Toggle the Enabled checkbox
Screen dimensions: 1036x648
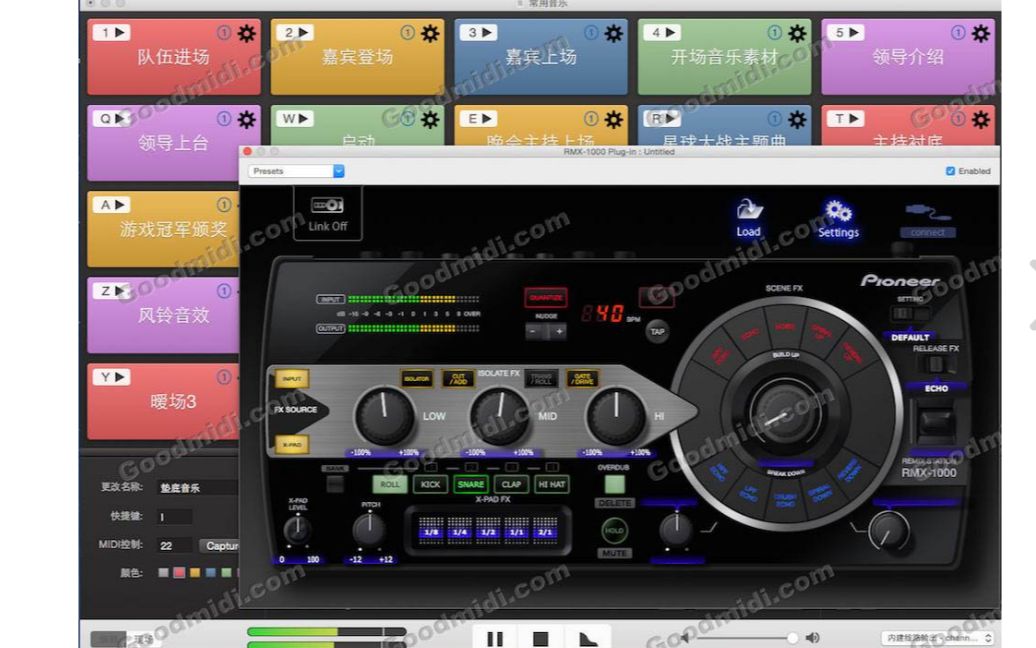click(950, 171)
